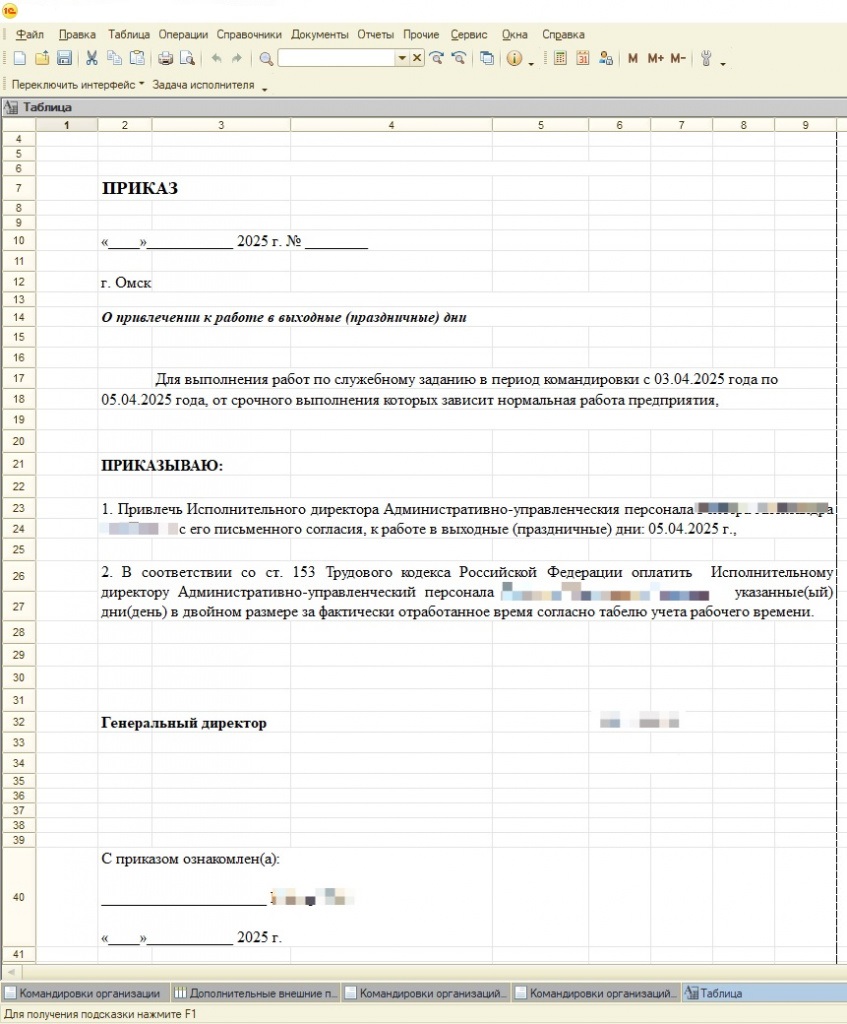Select row header 40
847x1024 pixels.
[18, 897]
